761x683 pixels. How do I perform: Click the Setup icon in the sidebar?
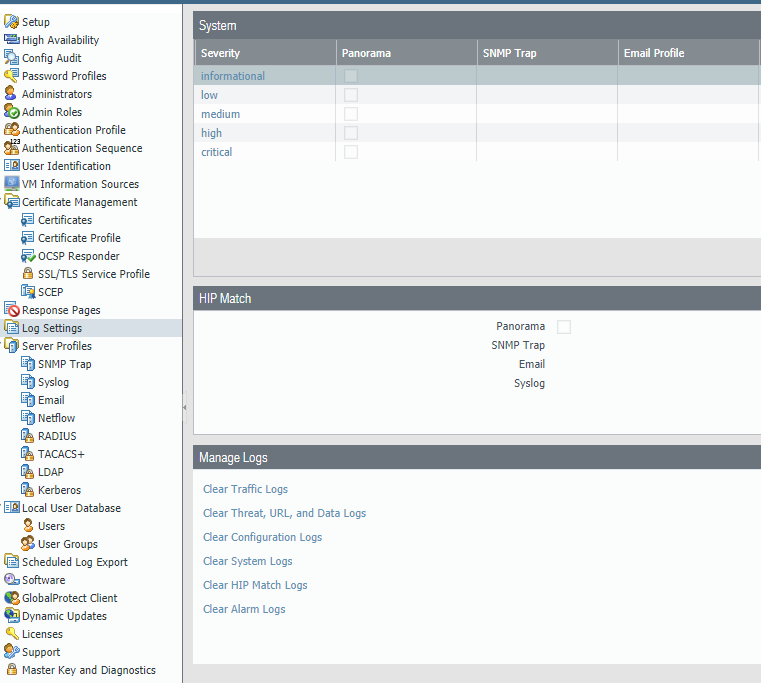pyautogui.click(x=12, y=22)
